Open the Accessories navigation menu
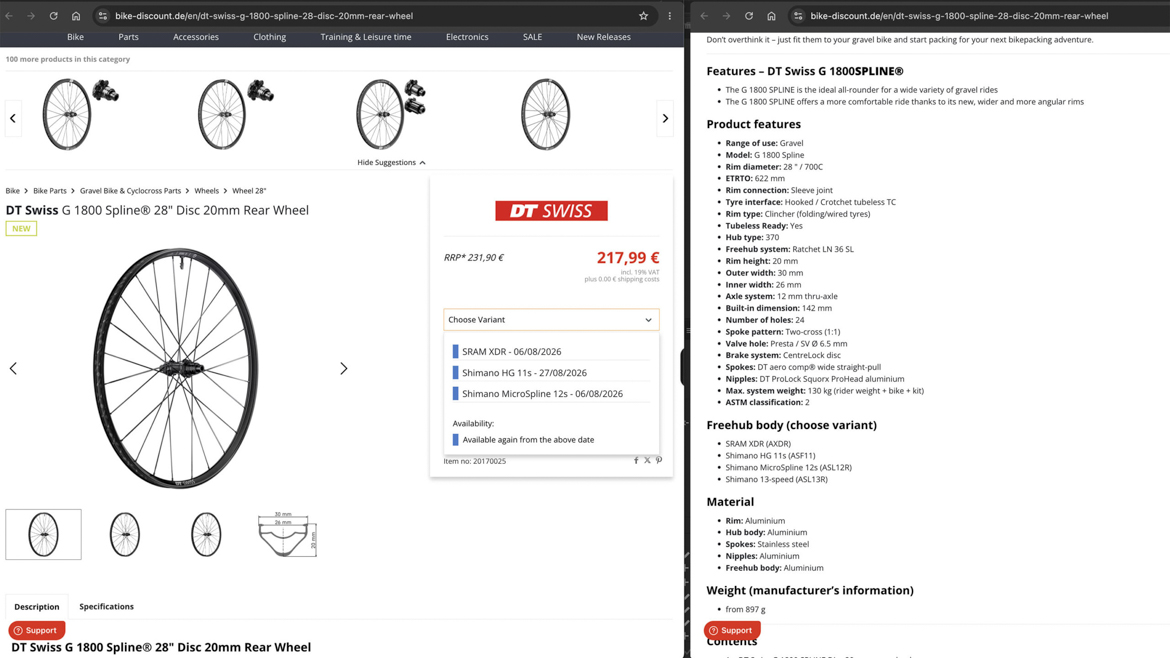Viewport: 1170px width, 658px height. pyautogui.click(x=195, y=37)
